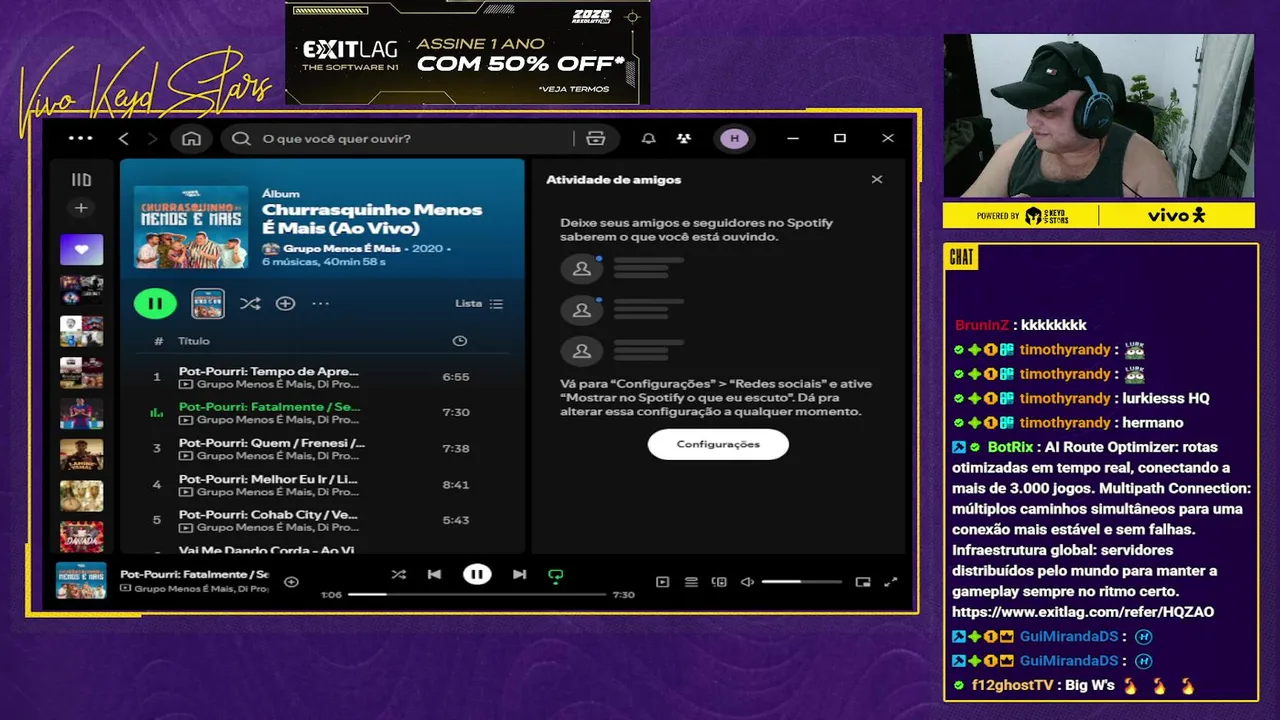Skip to previous track
This screenshot has height=720, width=1280.
434,574
